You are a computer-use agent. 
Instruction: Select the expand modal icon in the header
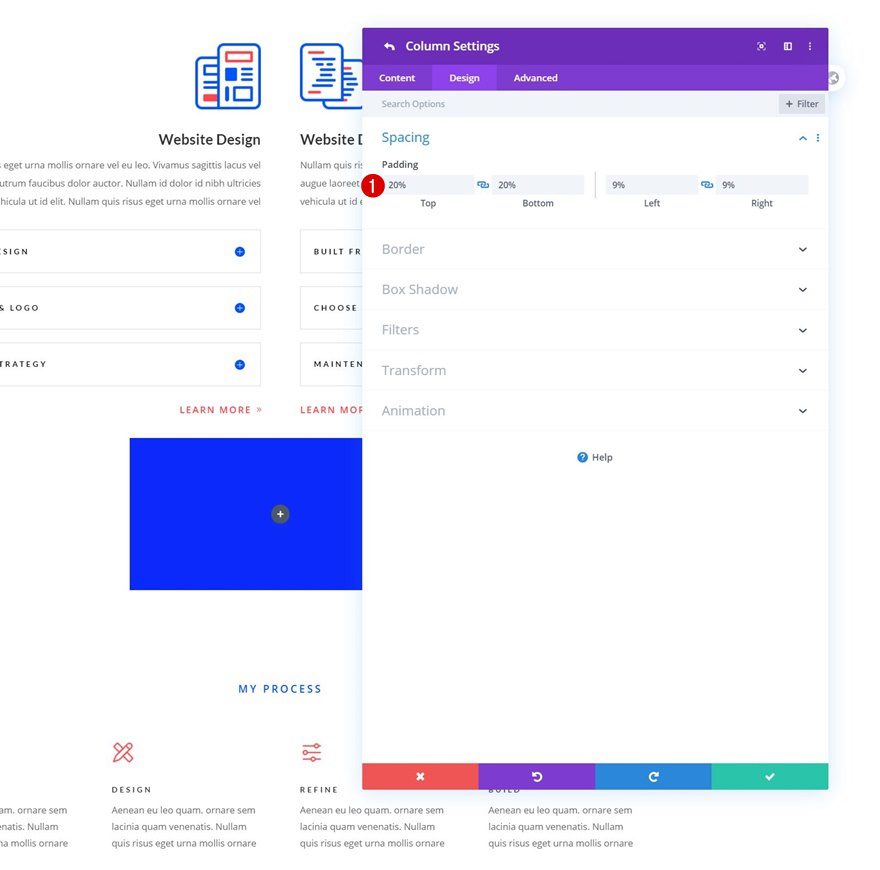point(761,46)
